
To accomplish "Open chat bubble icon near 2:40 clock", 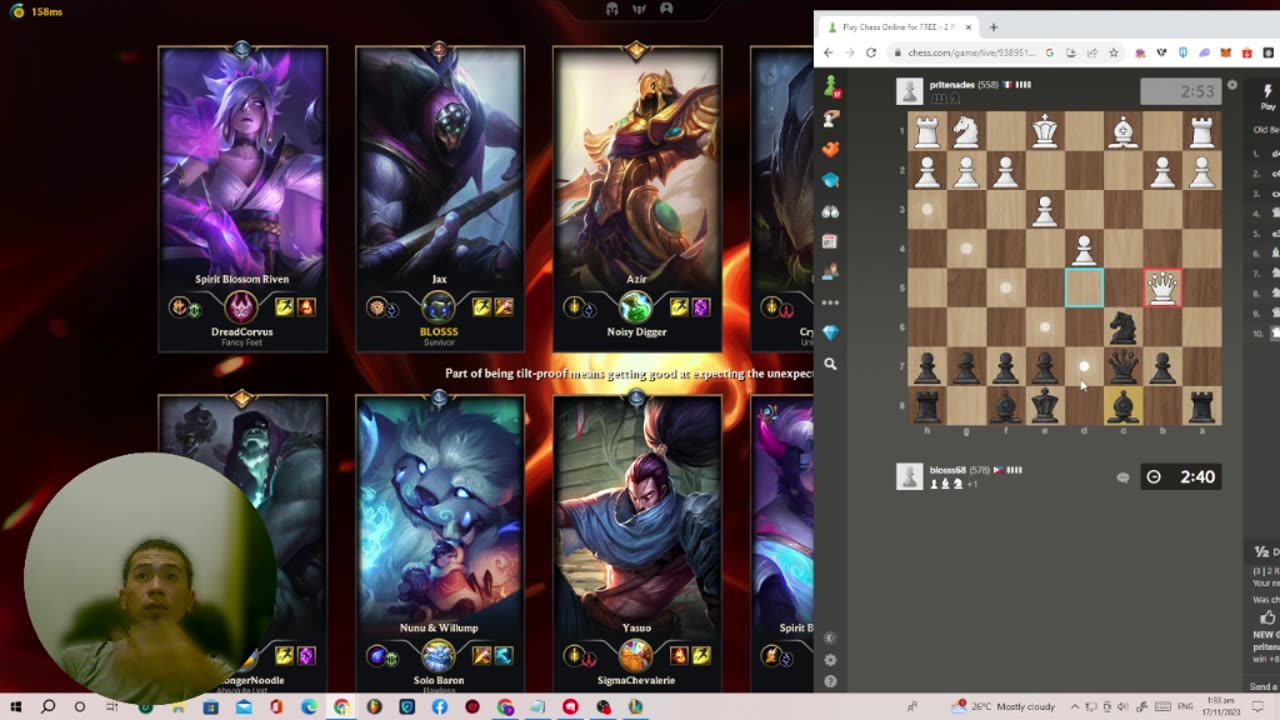I will (x=1122, y=478).
